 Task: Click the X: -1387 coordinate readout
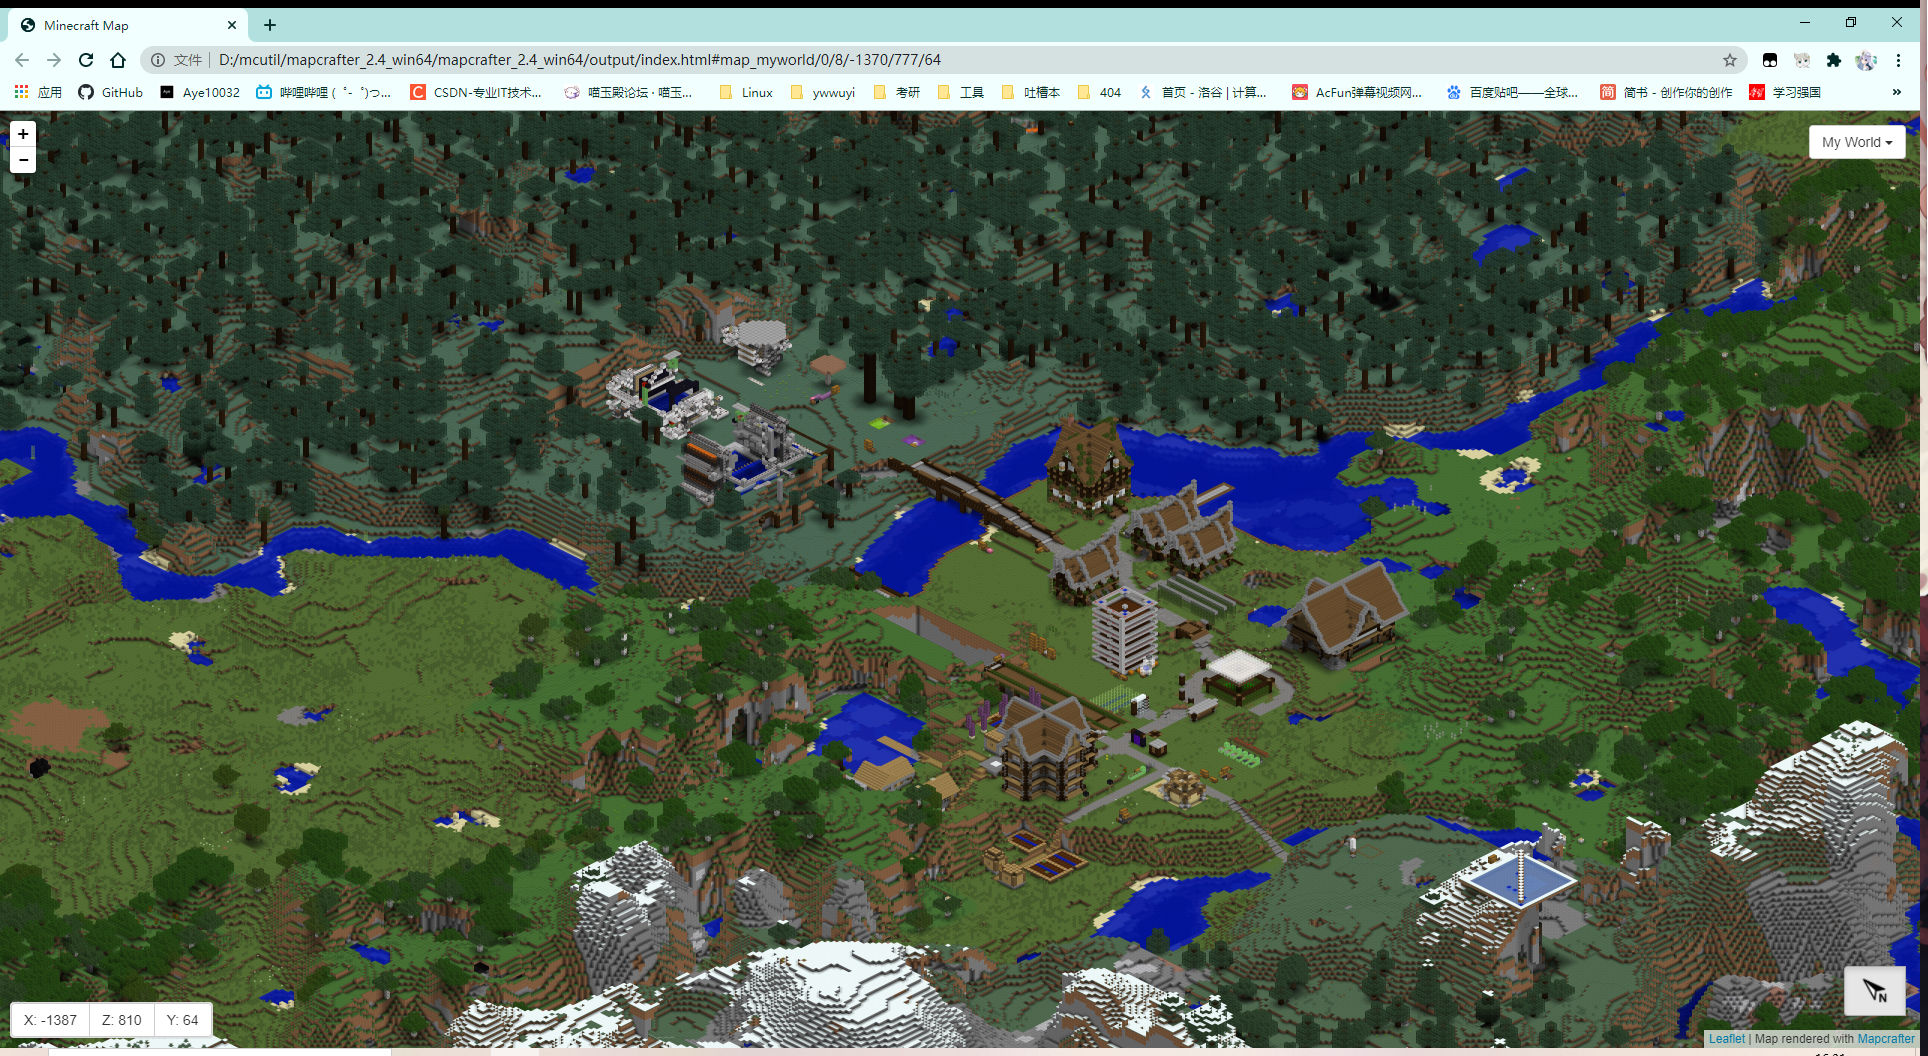[x=50, y=1020]
